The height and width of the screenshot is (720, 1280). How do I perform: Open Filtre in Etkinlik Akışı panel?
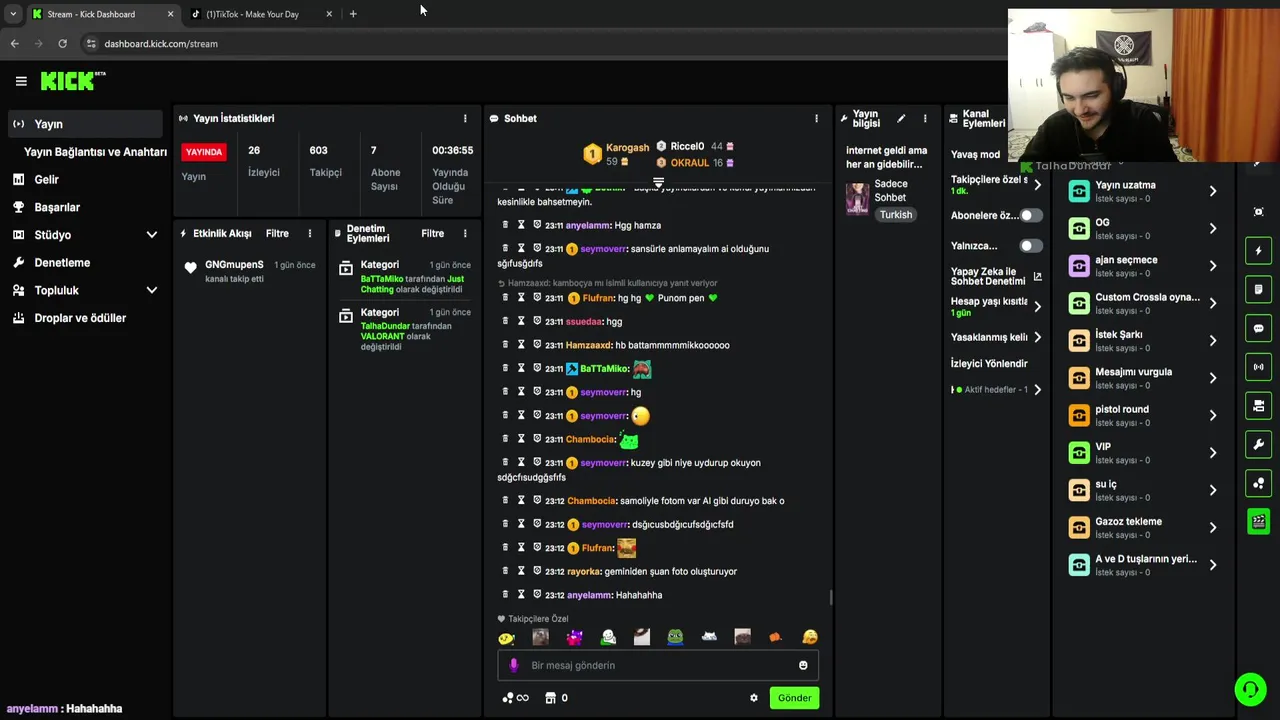[x=277, y=233]
